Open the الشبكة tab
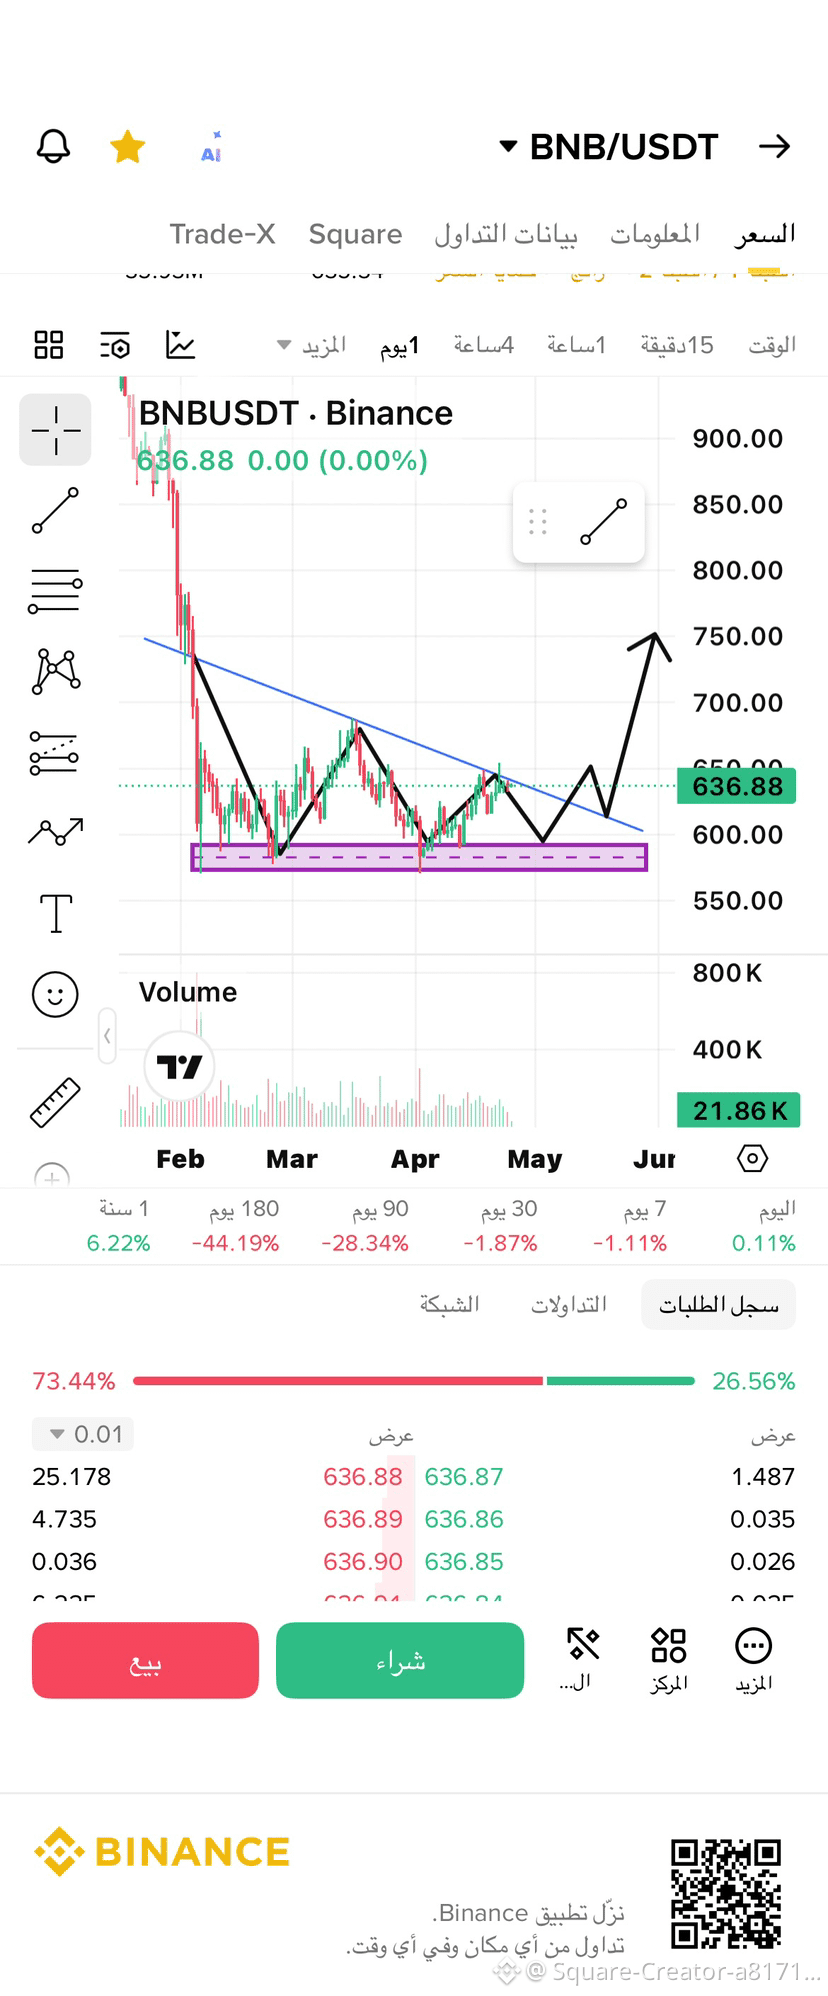Screen dimensions: 828x1996 [449, 1305]
